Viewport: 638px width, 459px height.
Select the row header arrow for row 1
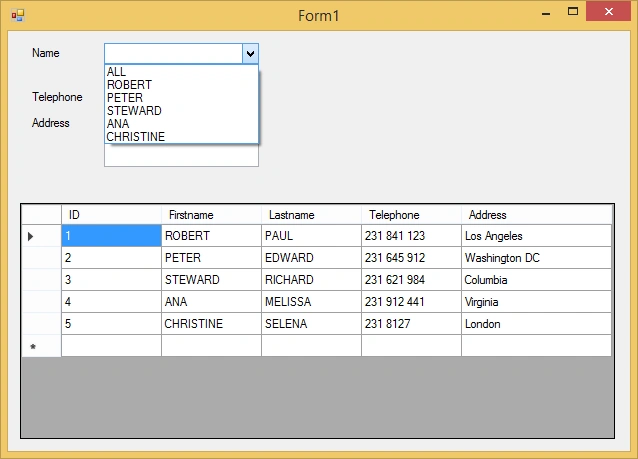click(x=42, y=236)
